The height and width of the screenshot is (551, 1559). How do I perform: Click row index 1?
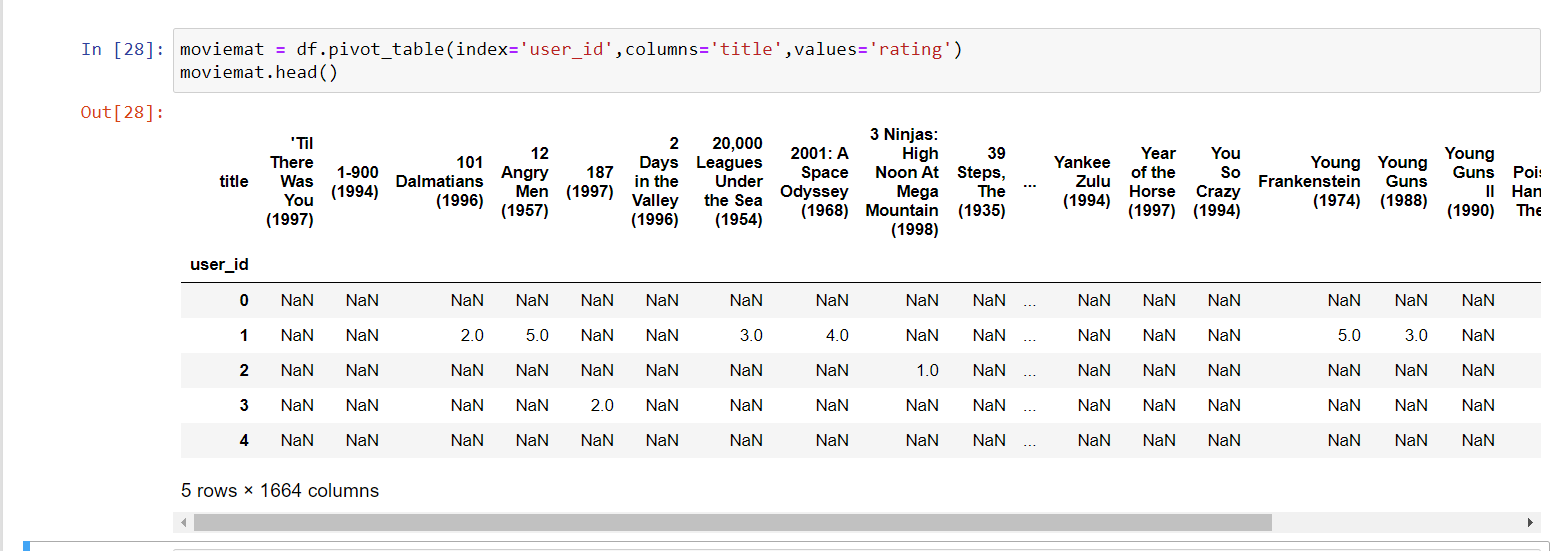point(244,335)
